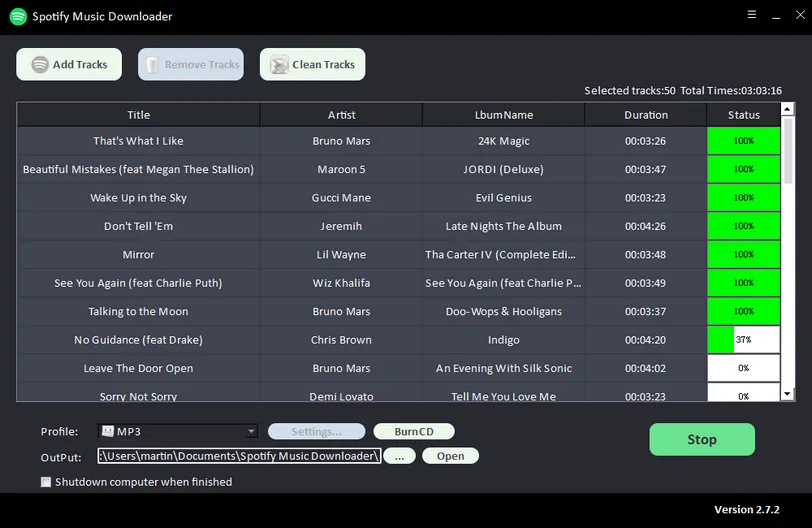
Task: Click artist 'Wiz Khalifa'
Action: click(x=341, y=283)
